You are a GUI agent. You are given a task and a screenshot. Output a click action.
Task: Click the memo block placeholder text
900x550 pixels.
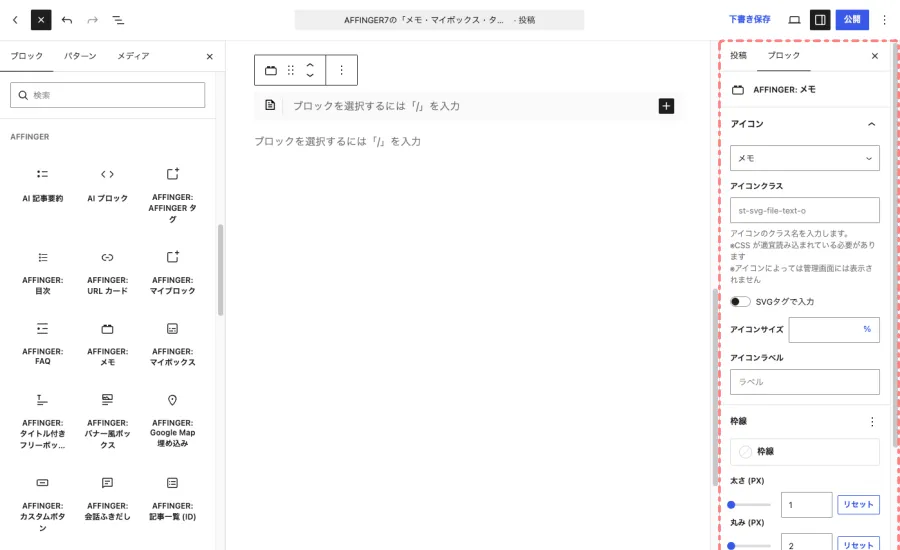tap(376, 106)
